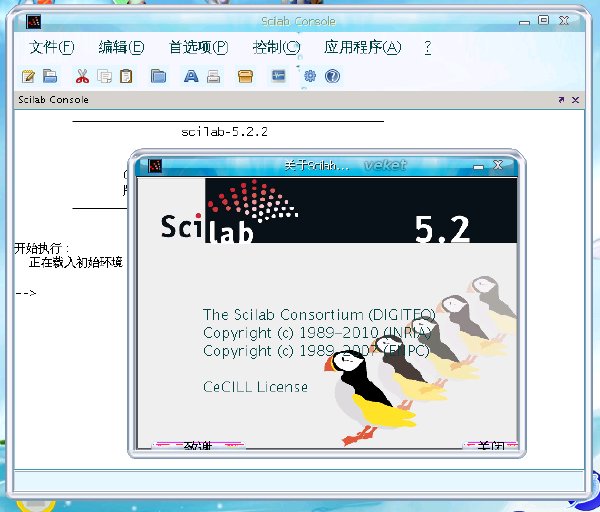Click The Scilab Consortium (DIGITEO) text
This screenshot has width=600, height=512.
tap(319, 315)
